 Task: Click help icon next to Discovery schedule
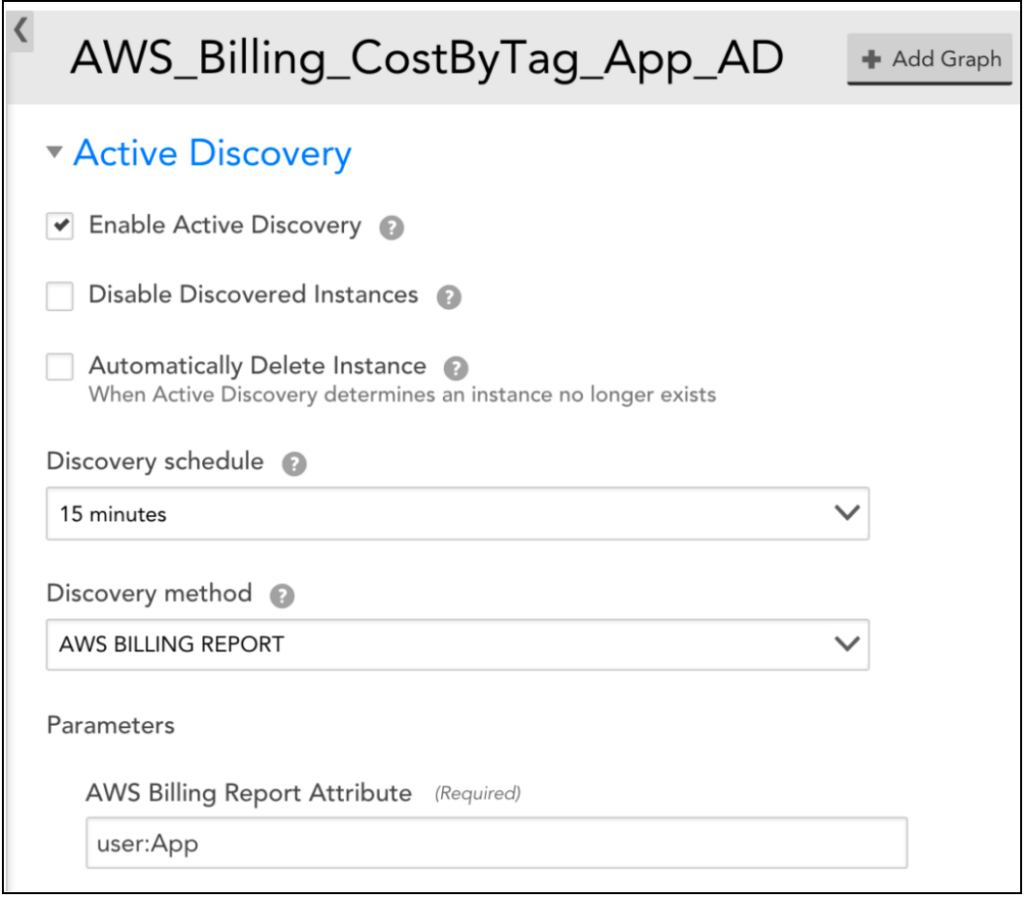coord(294,464)
